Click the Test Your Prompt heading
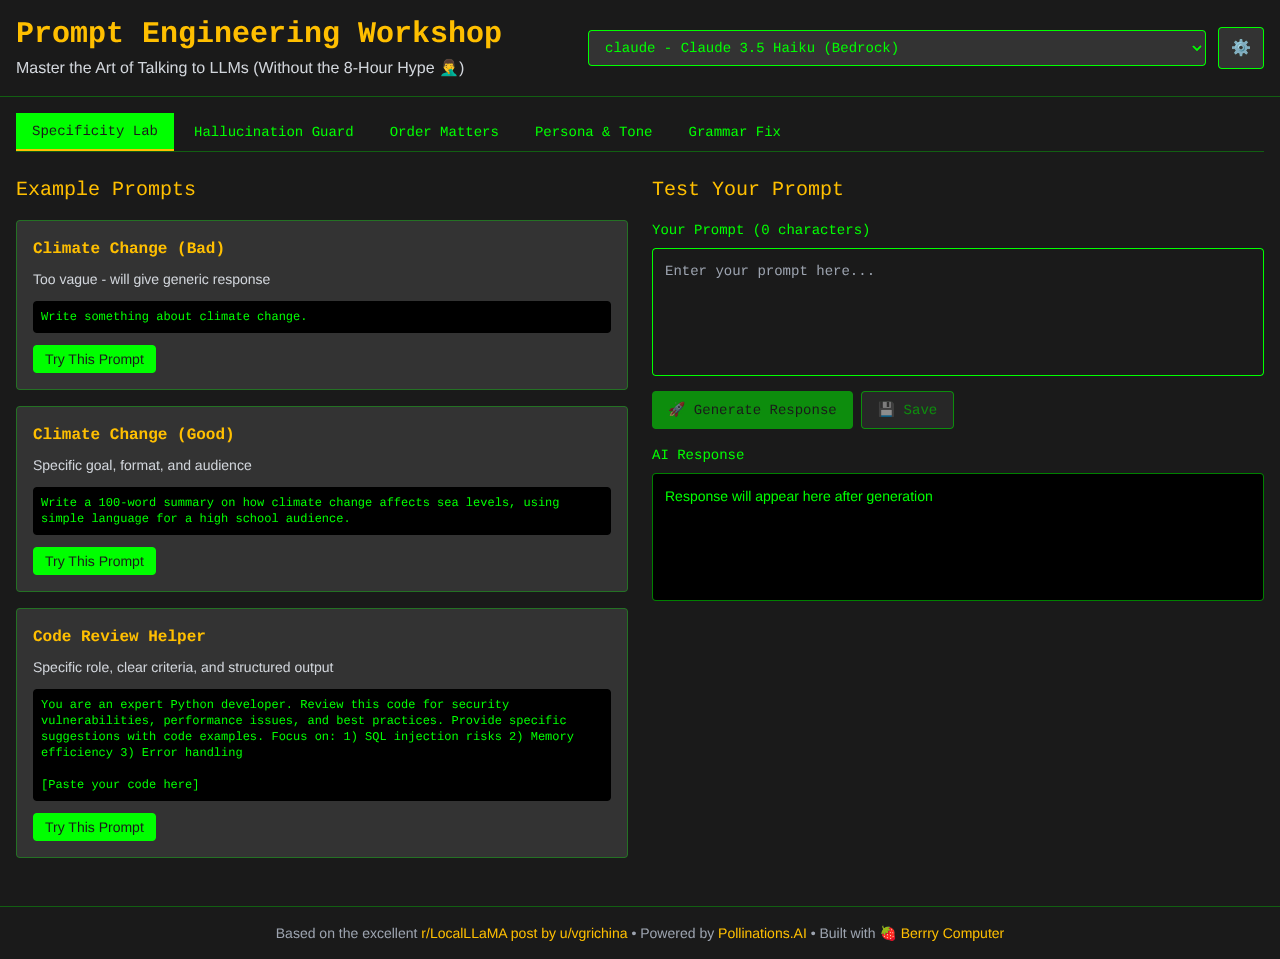This screenshot has height=959, width=1280. (748, 189)
